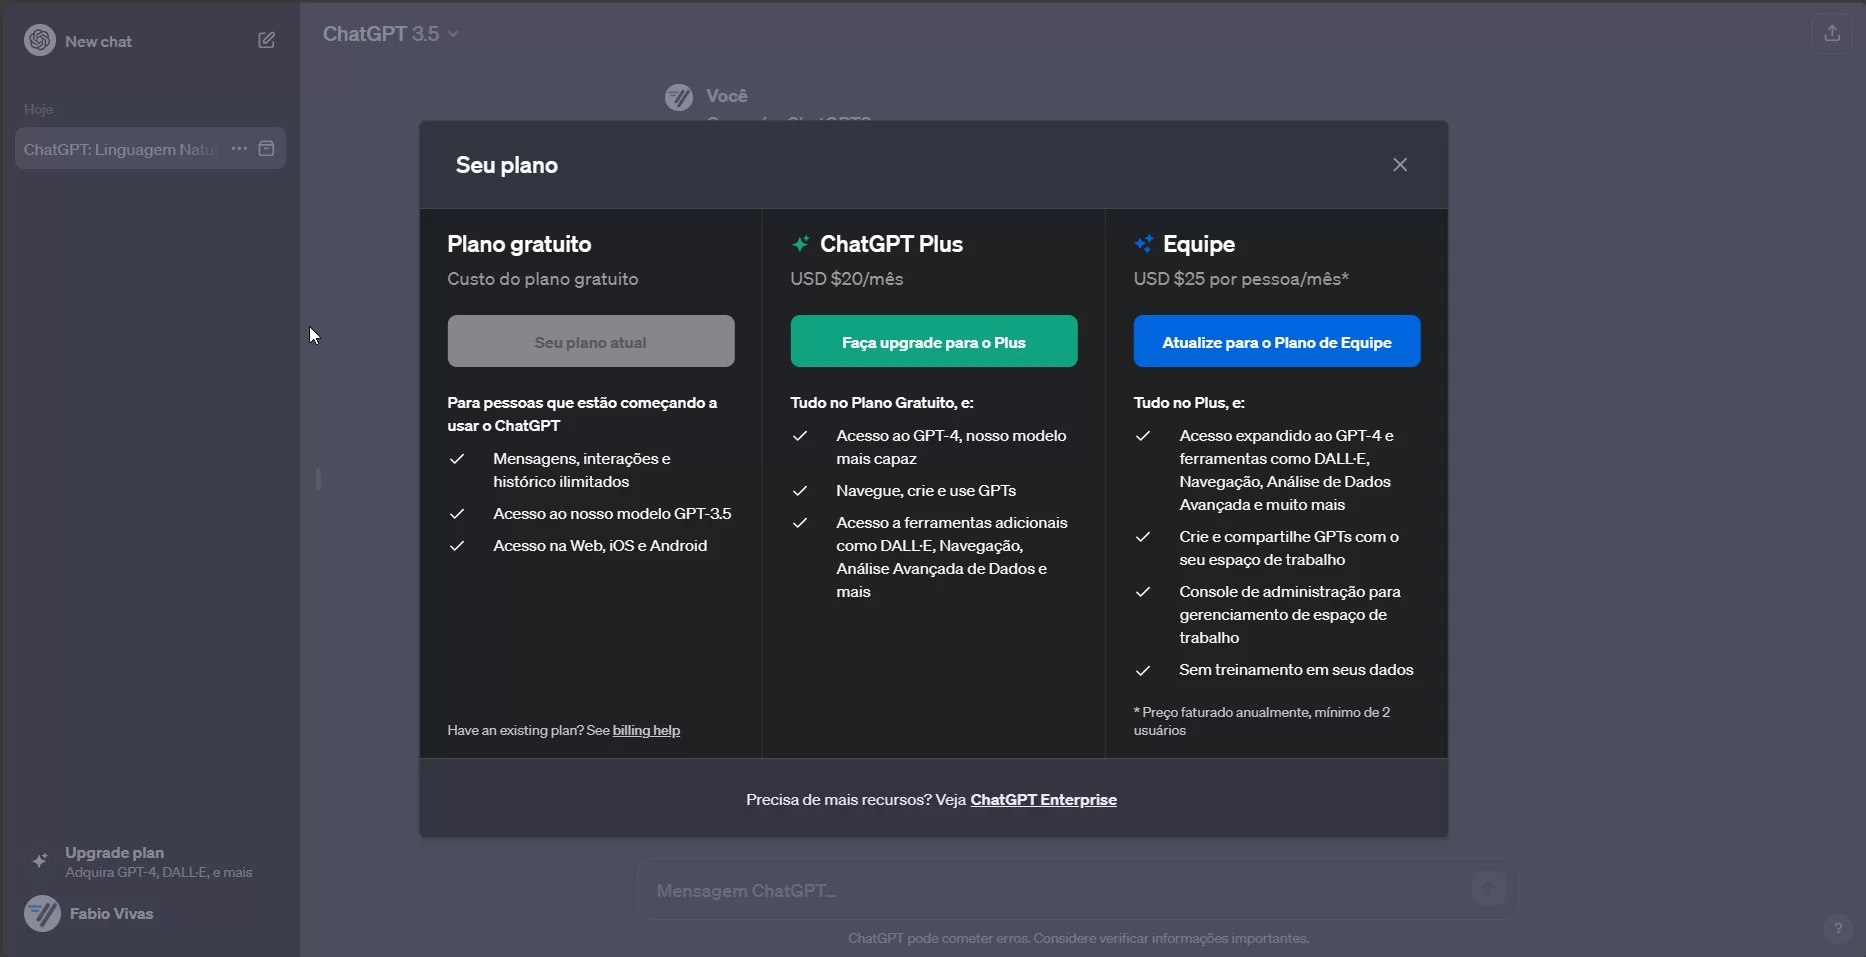Click the ChatGPT Plus plan title
This screenshot has height=957, width=1866.
891,244
